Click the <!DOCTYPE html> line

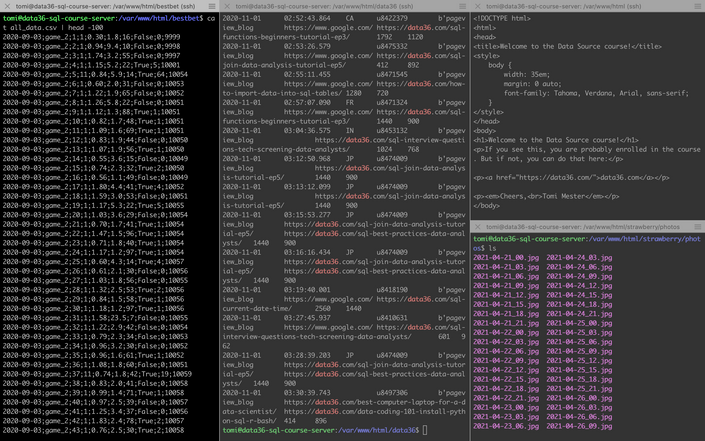click(502, 18)
